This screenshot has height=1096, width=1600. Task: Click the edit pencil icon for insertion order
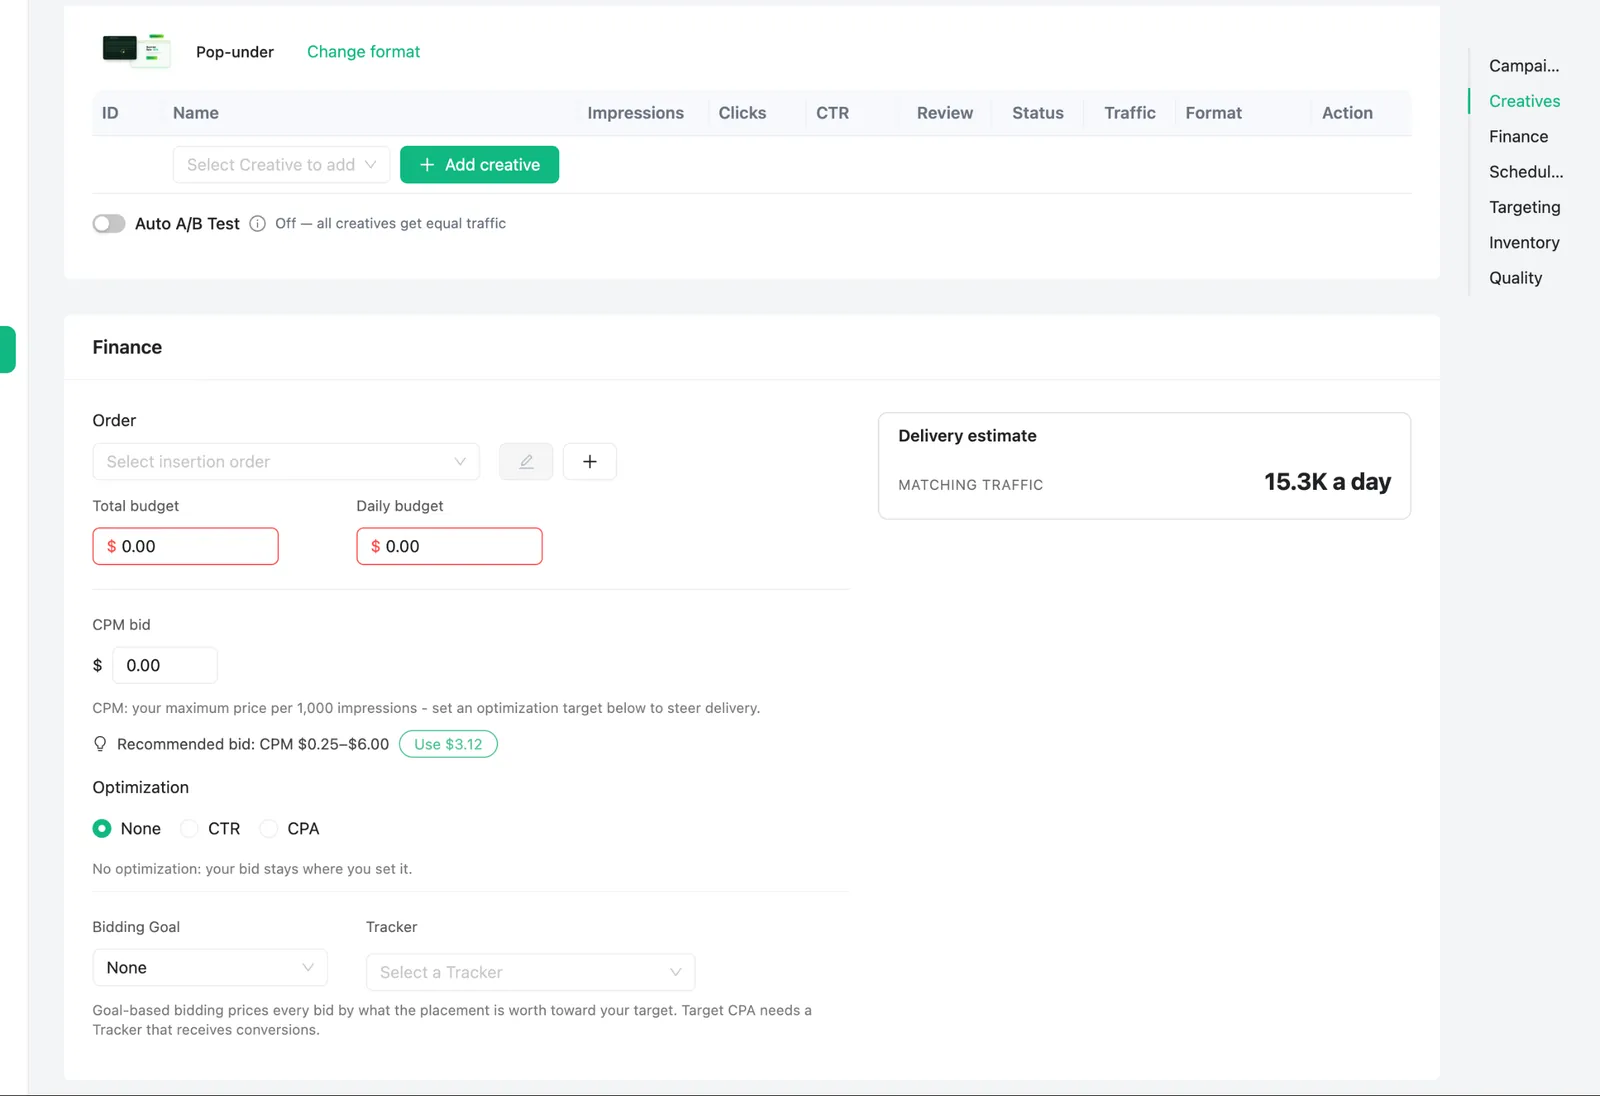526,461
